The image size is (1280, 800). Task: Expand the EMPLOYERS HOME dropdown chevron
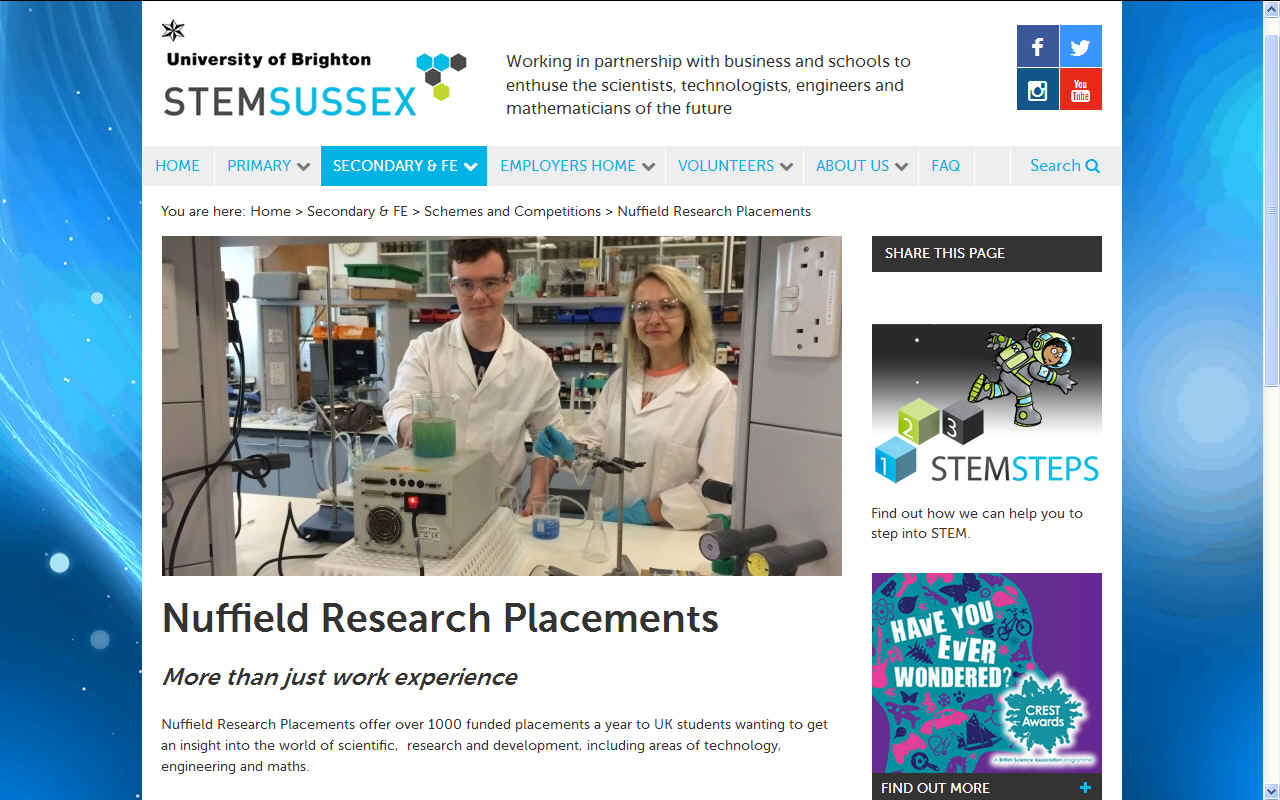[650, 166]
